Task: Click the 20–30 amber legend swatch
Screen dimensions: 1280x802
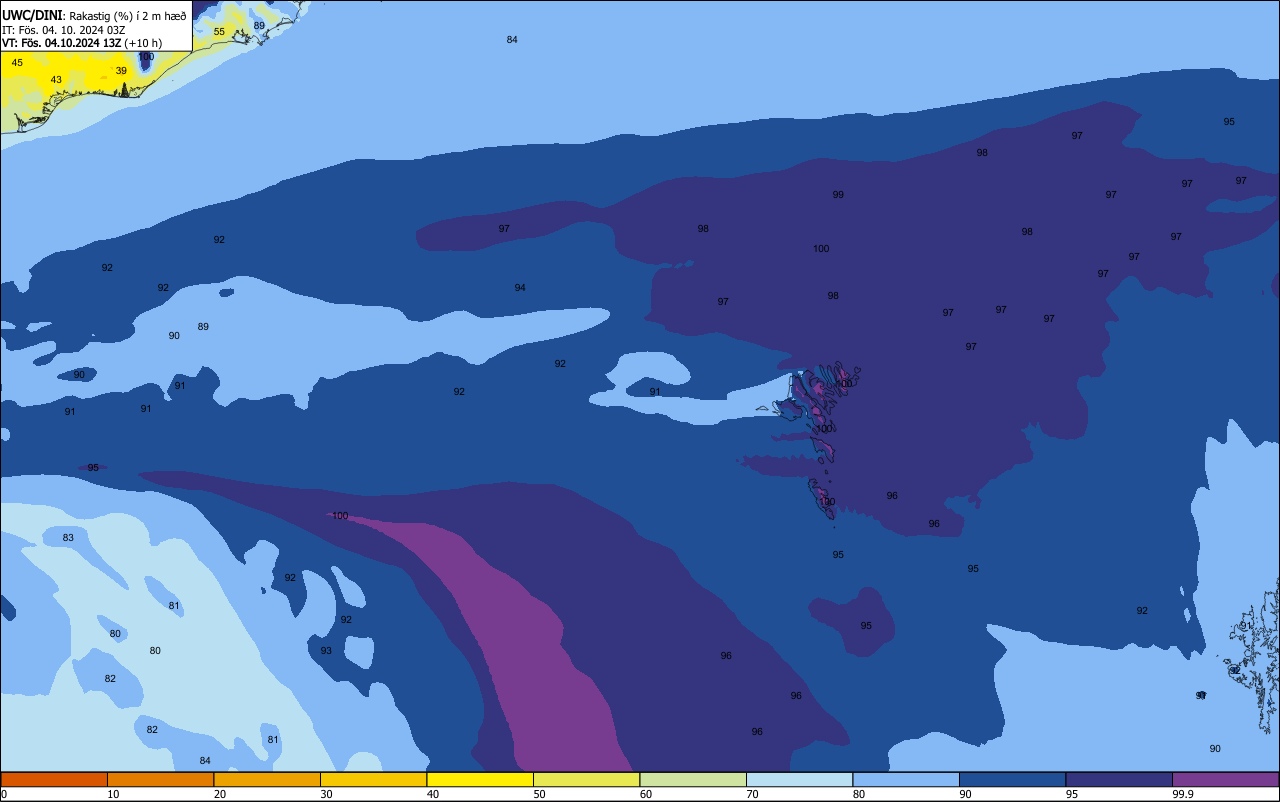Action: point(267,779)
